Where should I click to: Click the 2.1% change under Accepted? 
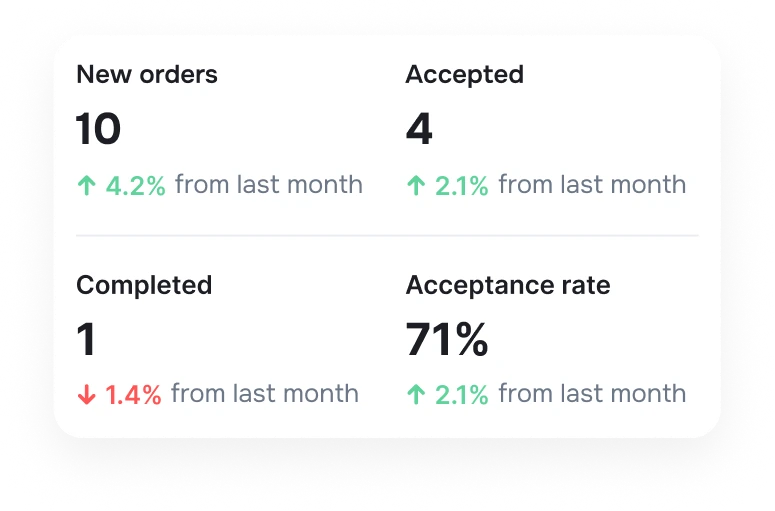[x=462, y=186]
